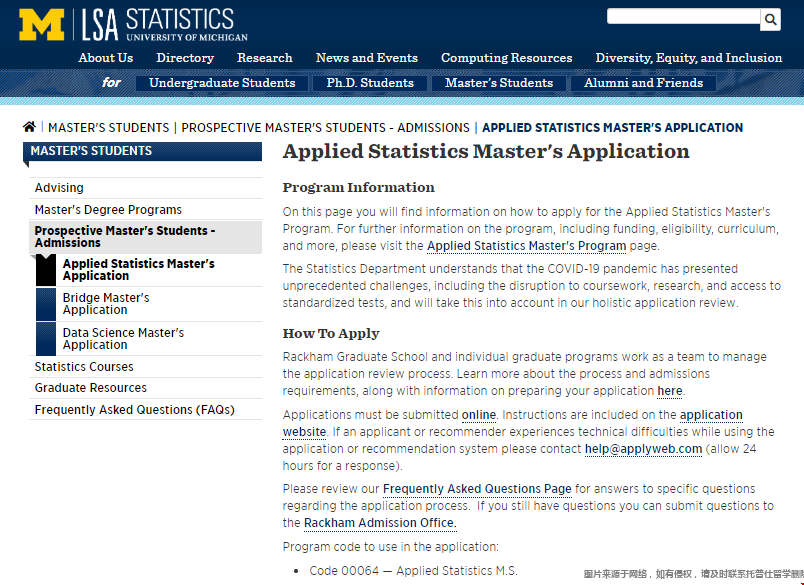Click the help@applyweb.com email link
Viewport: 804px width, 585px height.
(643, 449)
